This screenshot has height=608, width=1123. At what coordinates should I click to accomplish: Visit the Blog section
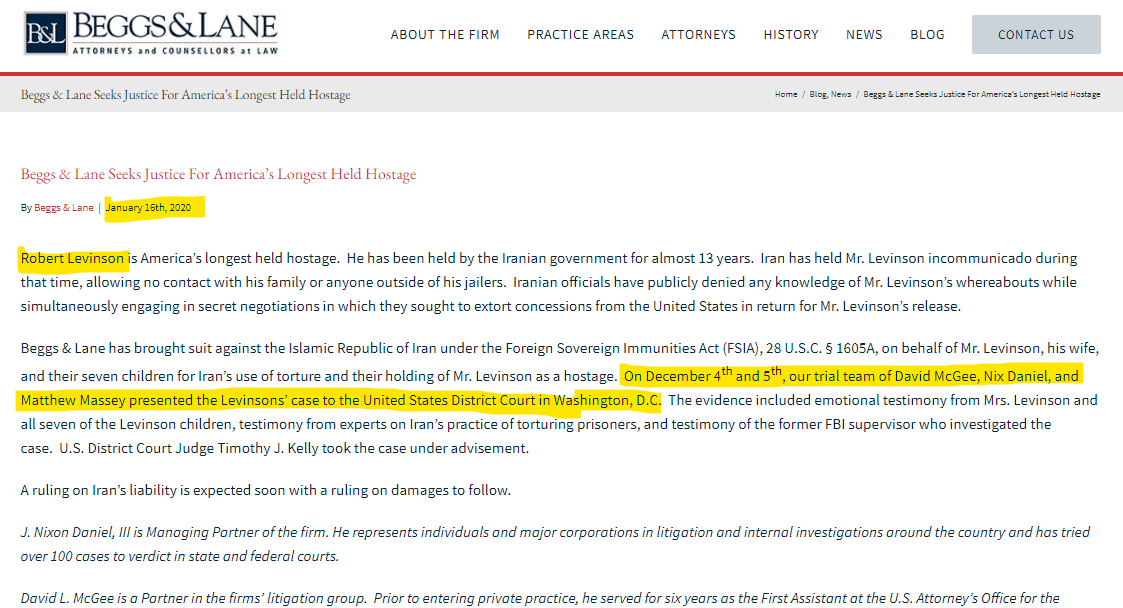pos(927,34)
